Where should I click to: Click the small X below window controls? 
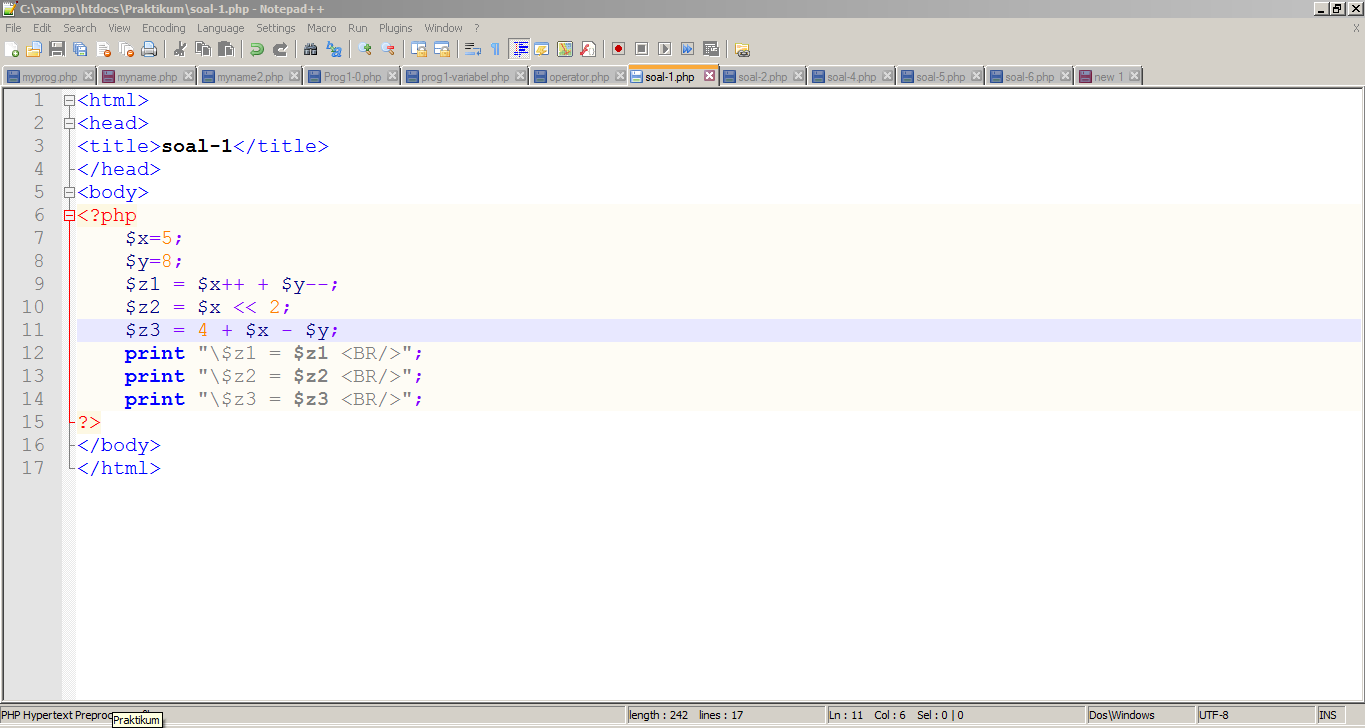(1356, 28)
